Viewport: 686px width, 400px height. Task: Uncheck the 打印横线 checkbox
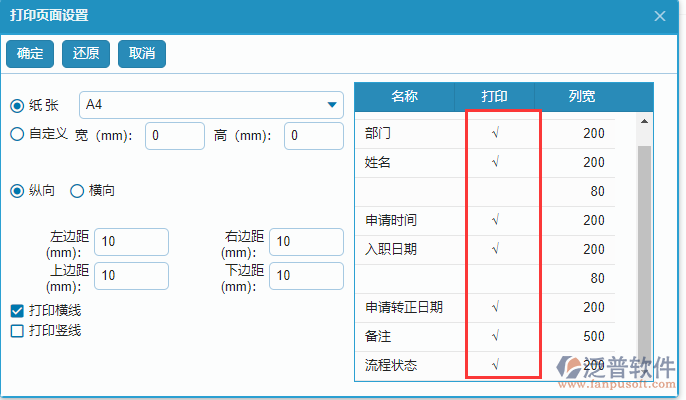tap(17, 311)
